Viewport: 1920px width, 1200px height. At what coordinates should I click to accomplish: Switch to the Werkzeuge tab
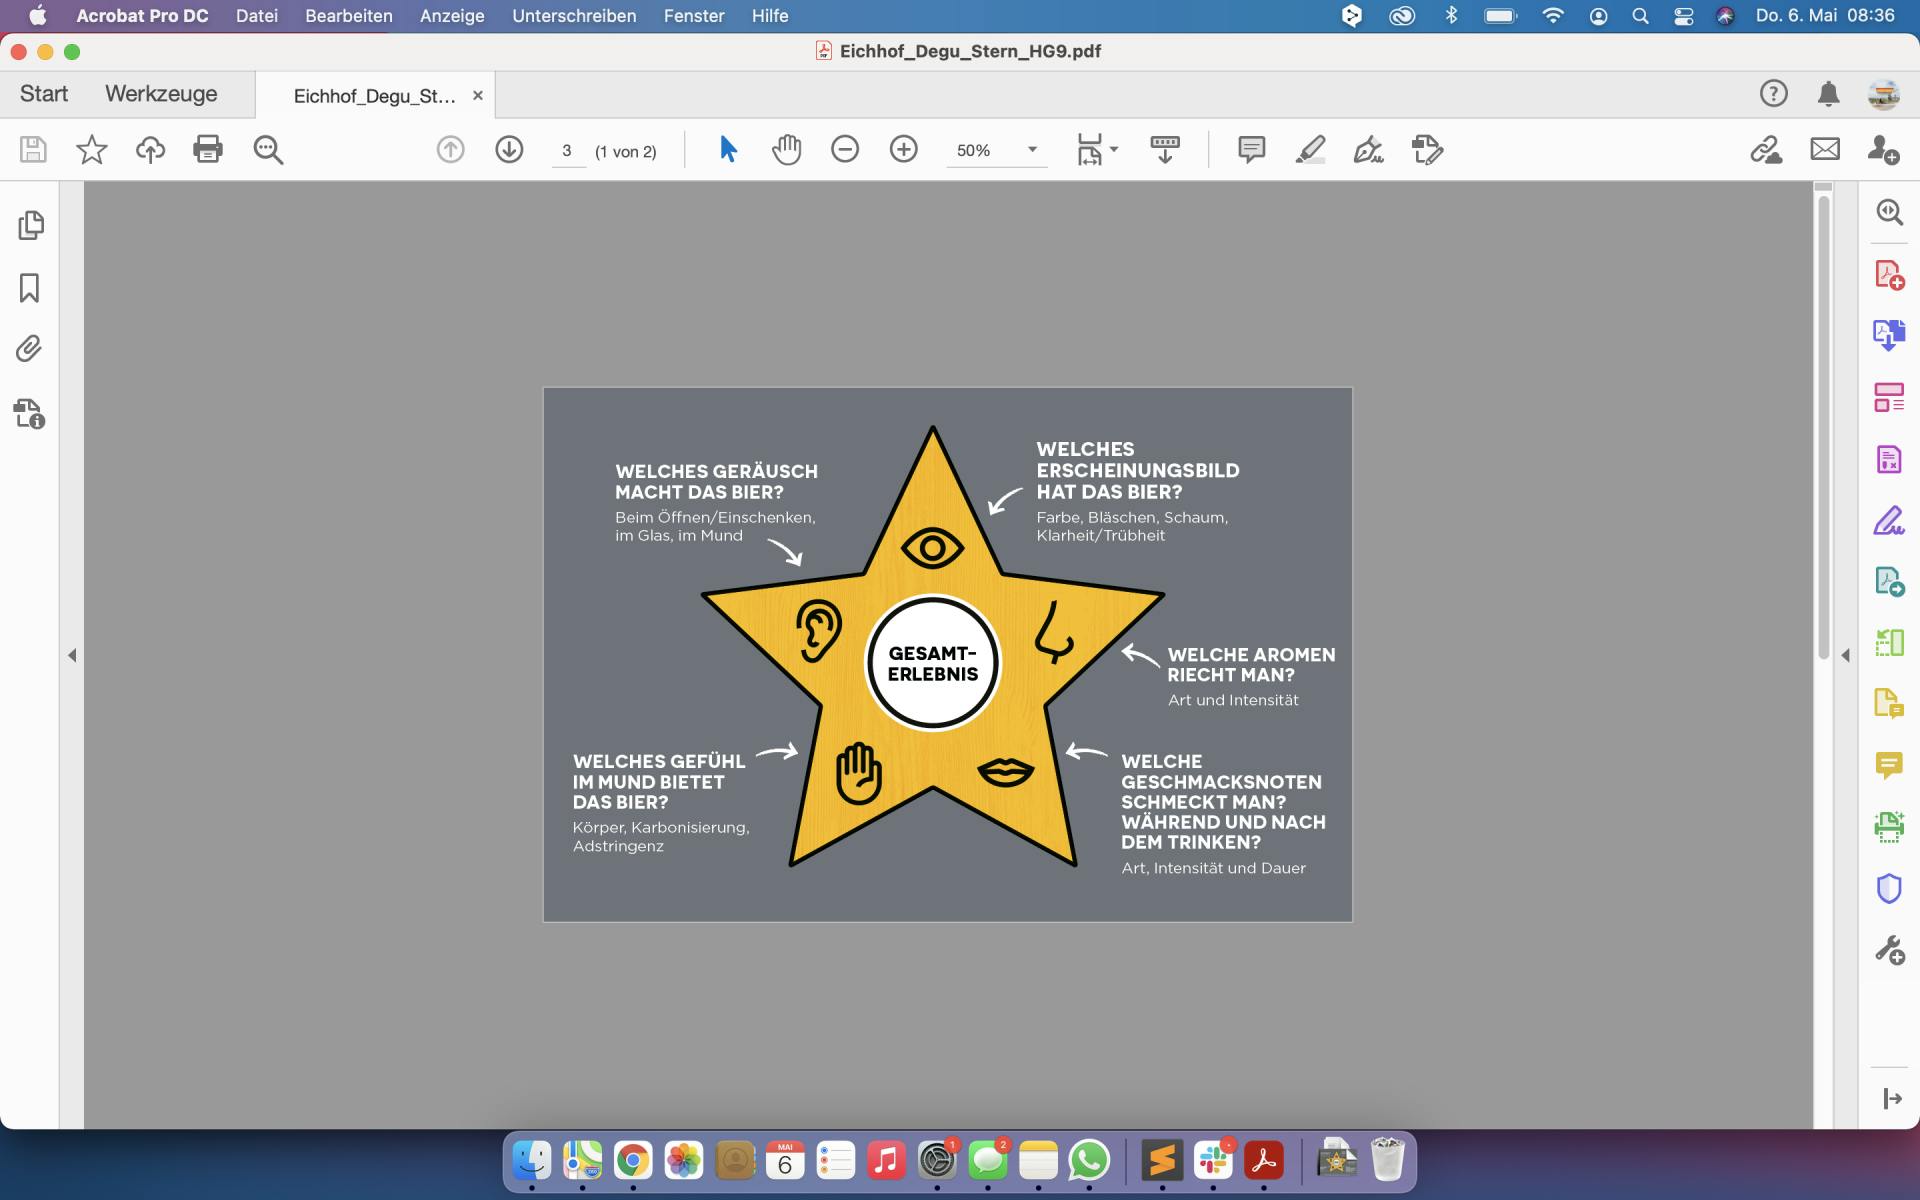[x=161, y=94]
